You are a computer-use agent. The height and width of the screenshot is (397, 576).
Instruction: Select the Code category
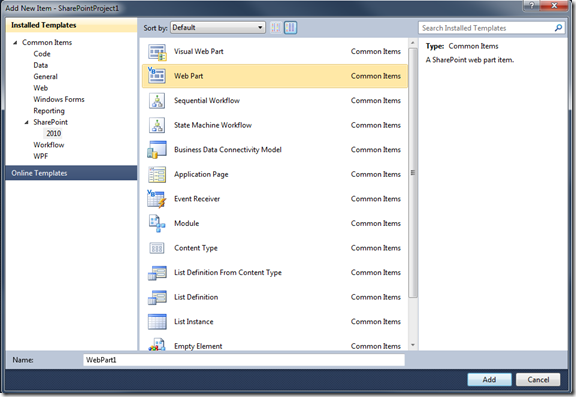coord(42,54)
